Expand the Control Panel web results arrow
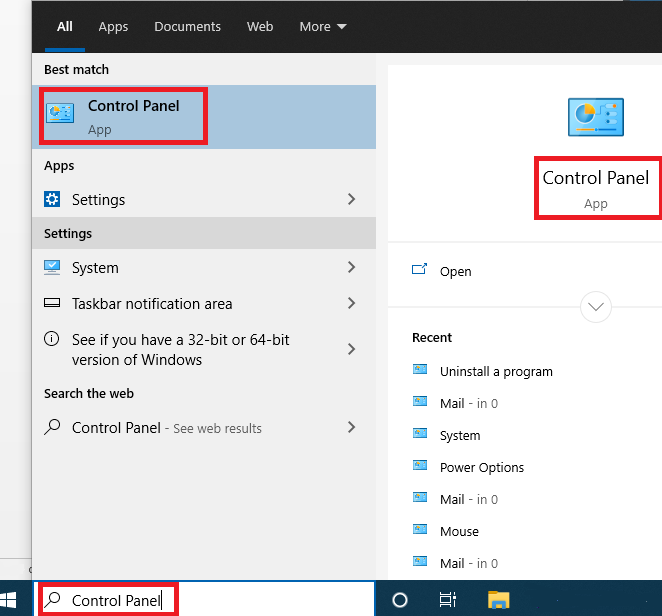This screenshot has width=662, height=616. [x=351, y=427]
